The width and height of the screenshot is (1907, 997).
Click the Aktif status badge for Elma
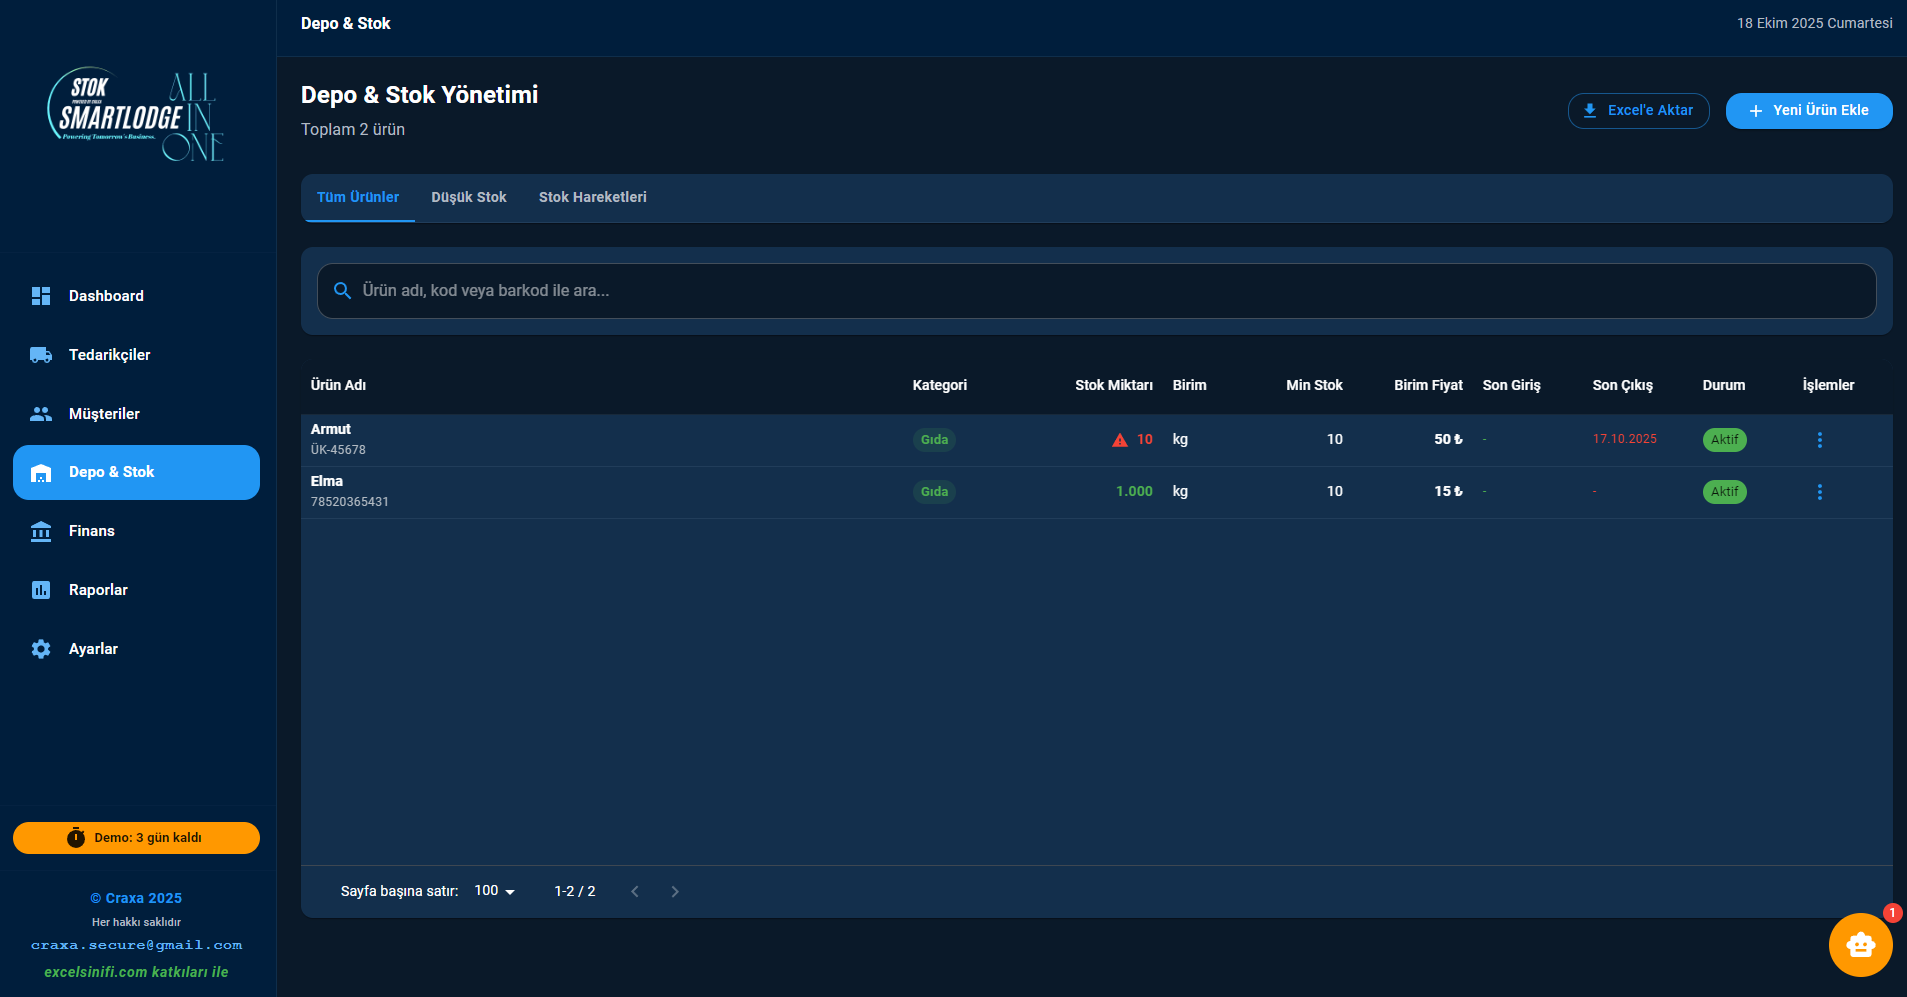(1724, 492)
